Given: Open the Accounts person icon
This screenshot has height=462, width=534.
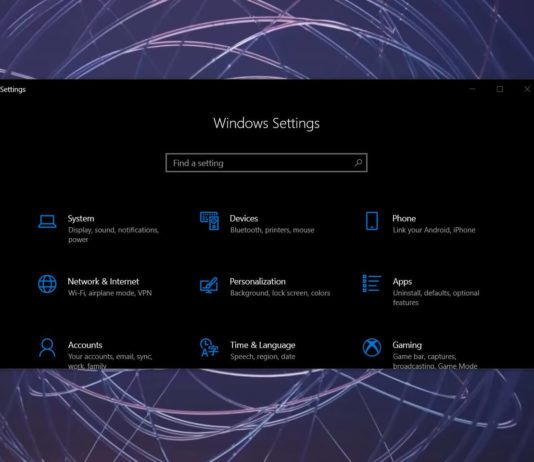Looking at the screenshot, I should [47, 347].
